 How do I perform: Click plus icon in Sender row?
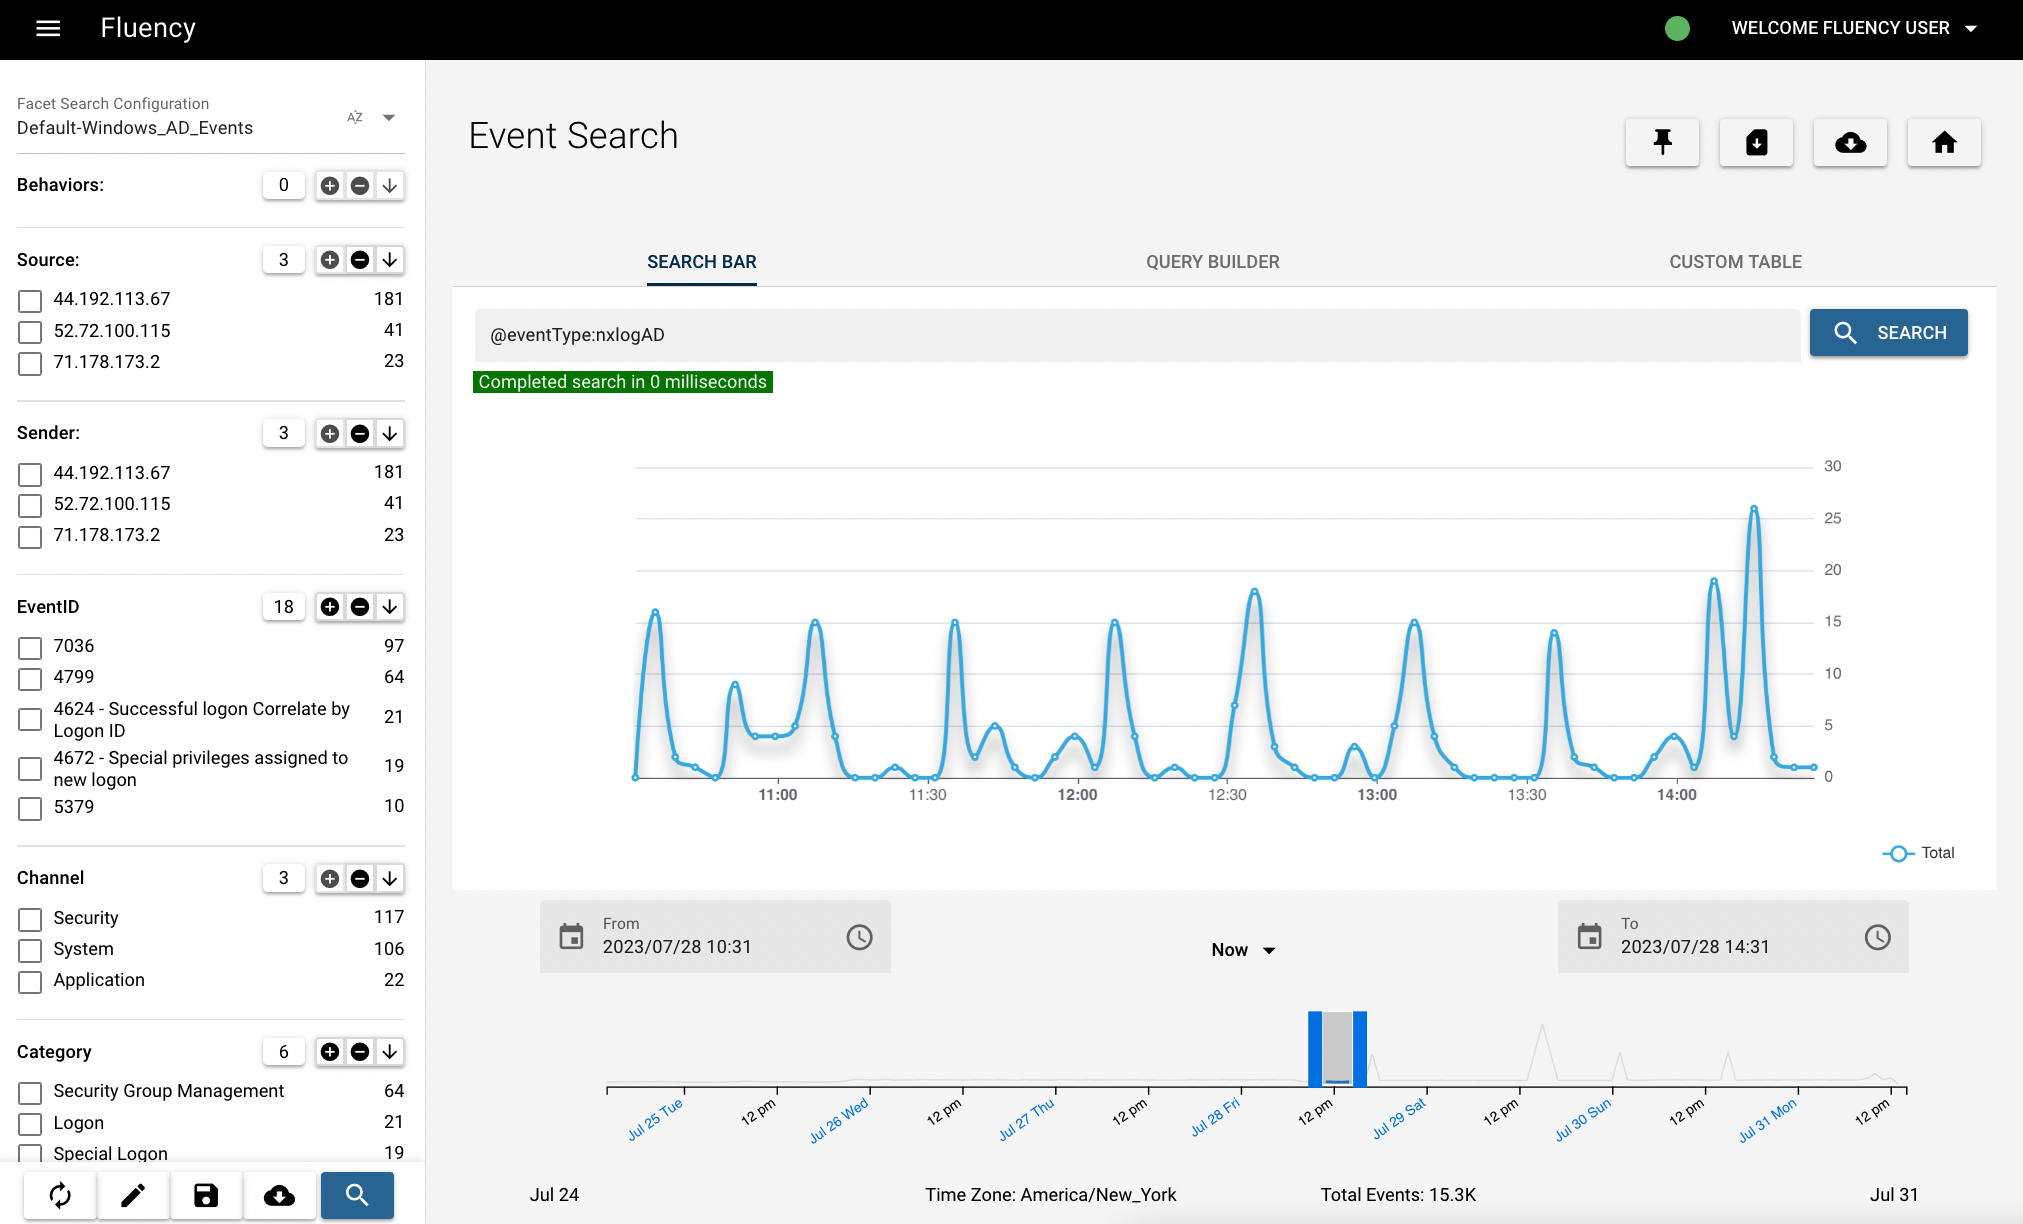tap(330, 434)
